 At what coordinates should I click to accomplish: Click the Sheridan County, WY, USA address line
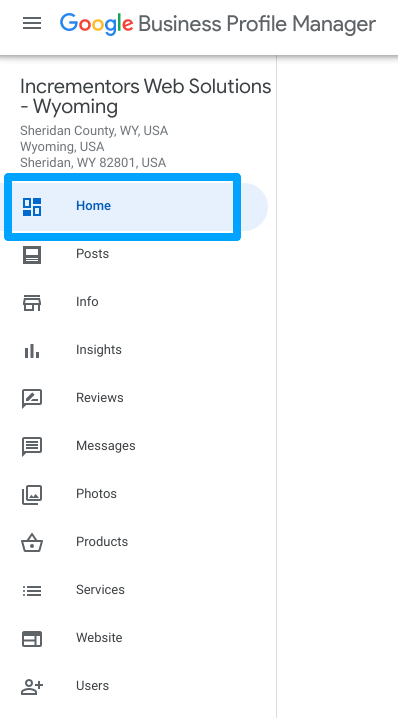click(94, 131)
